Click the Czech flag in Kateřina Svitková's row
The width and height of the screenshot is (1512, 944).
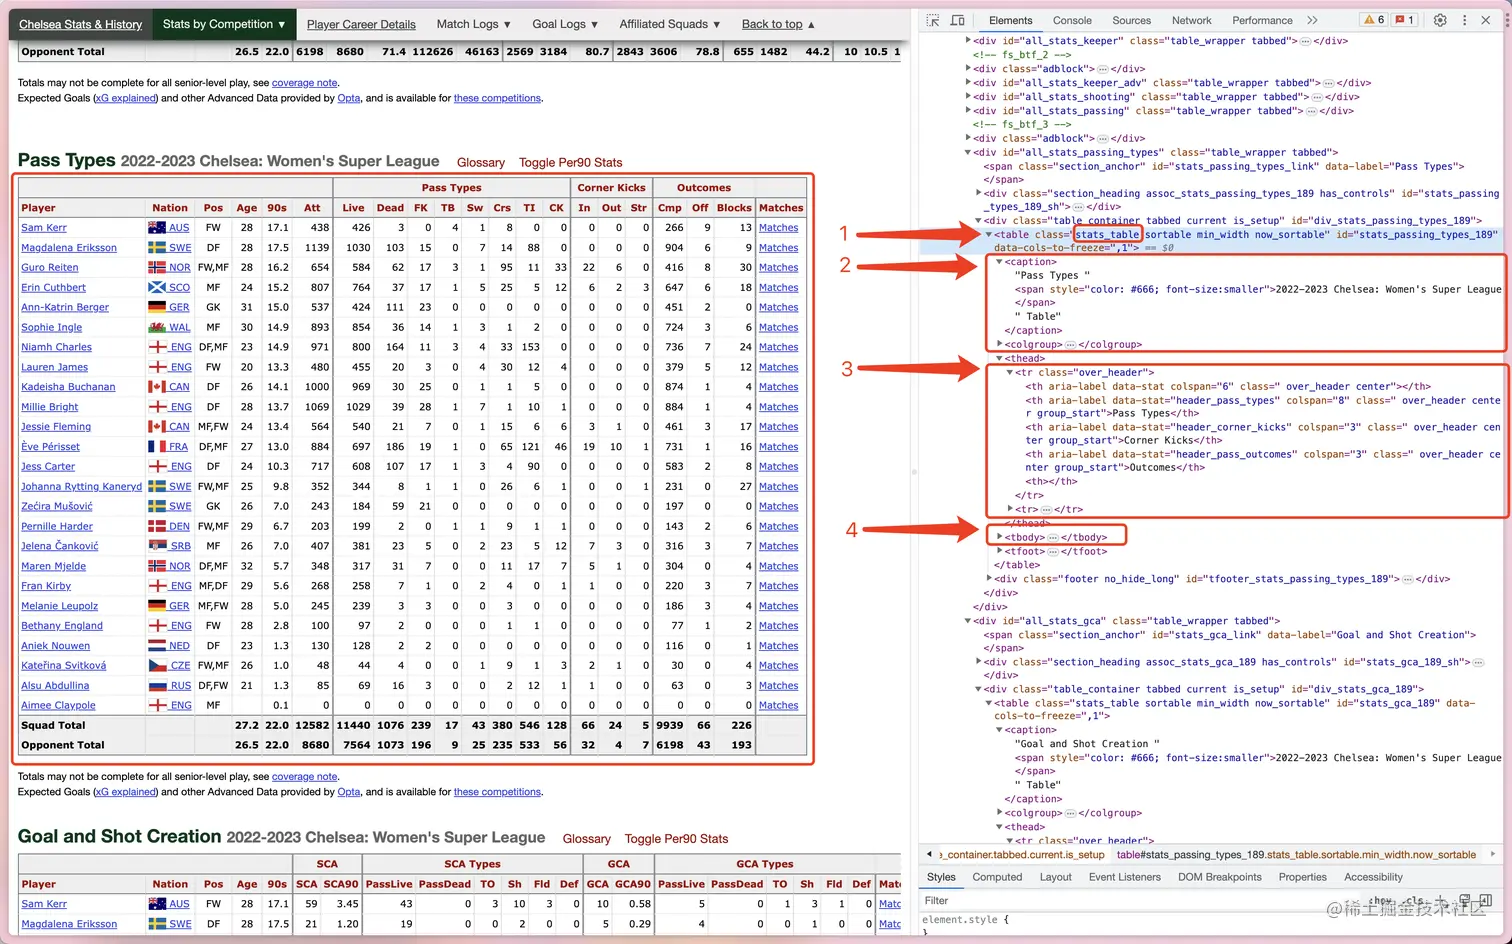(x=157, y=666)
